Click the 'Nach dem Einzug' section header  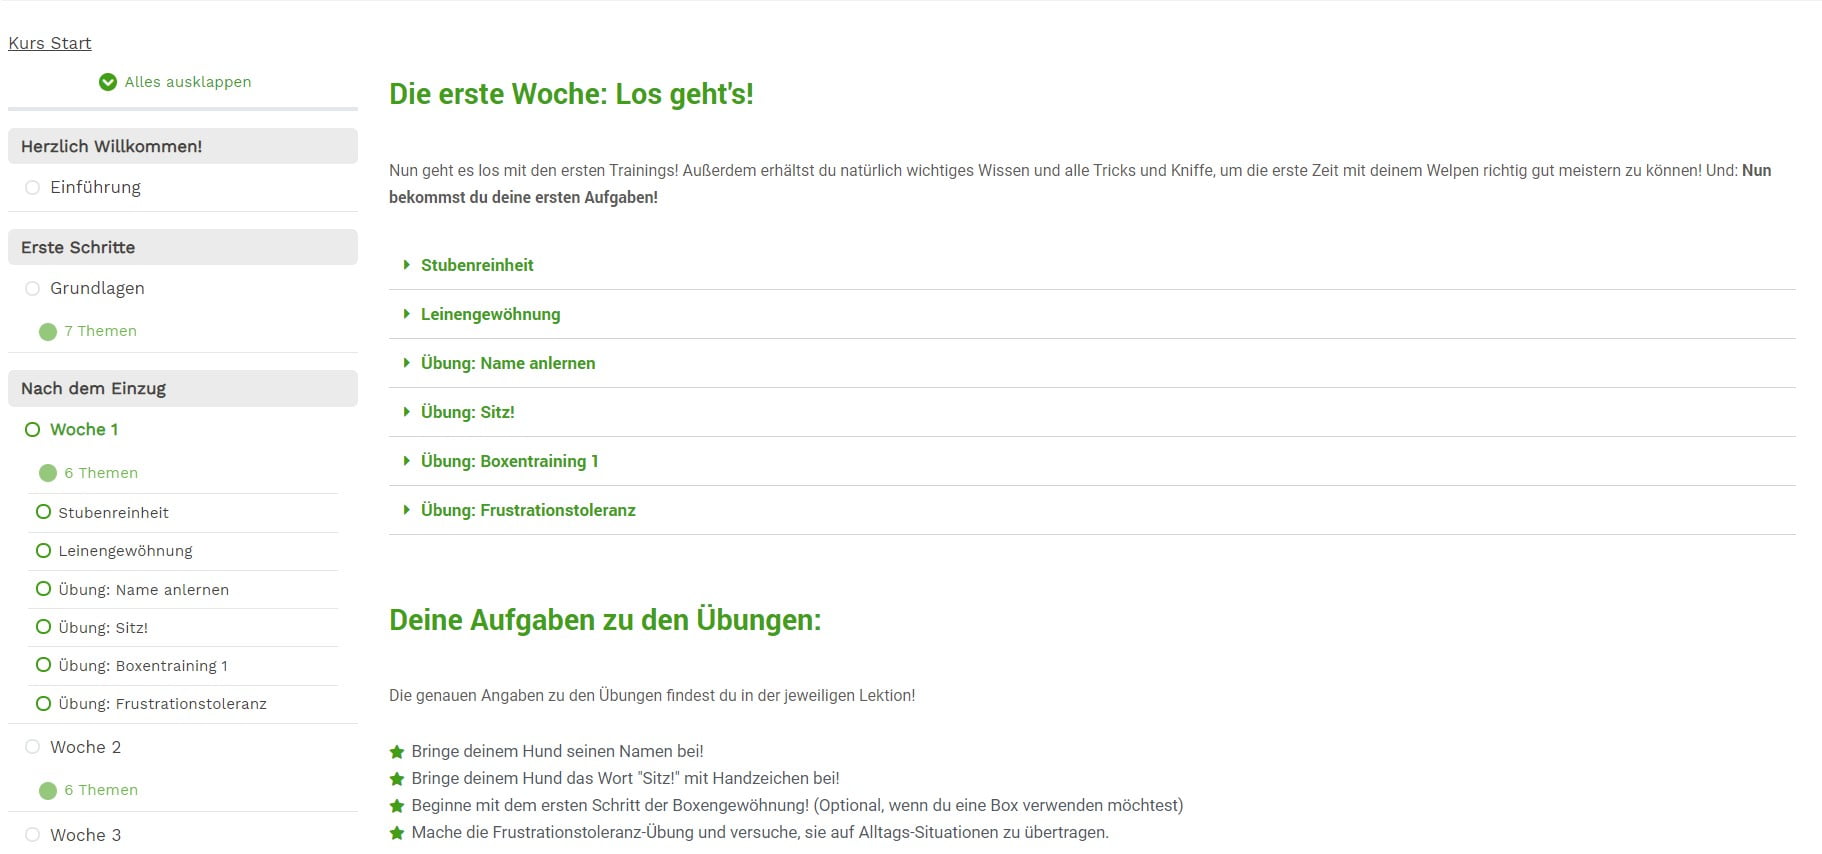183,388
